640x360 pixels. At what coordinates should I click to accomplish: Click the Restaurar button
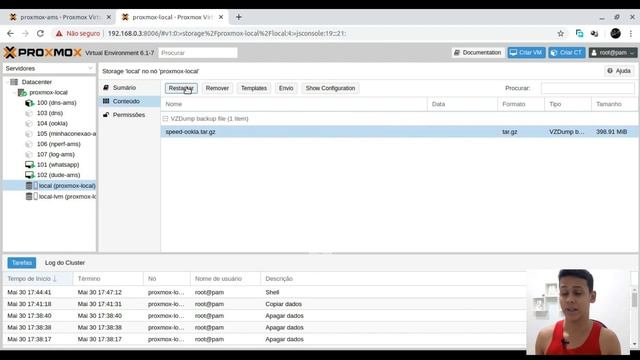181,88
